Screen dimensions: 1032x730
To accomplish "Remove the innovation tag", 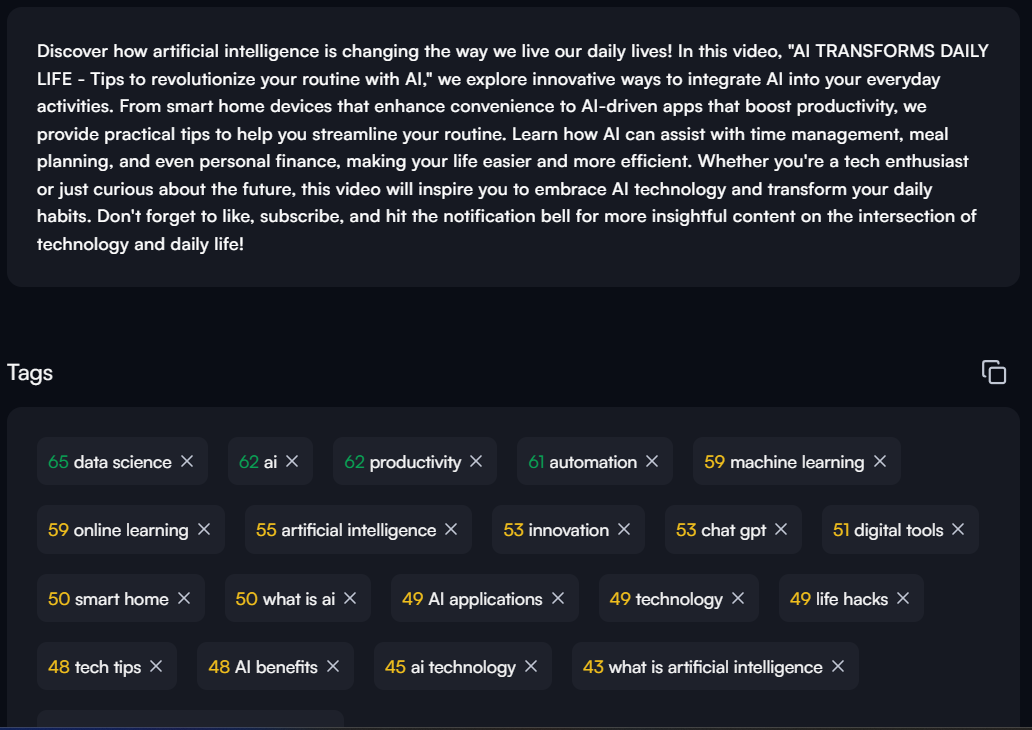I will (624, 529).
